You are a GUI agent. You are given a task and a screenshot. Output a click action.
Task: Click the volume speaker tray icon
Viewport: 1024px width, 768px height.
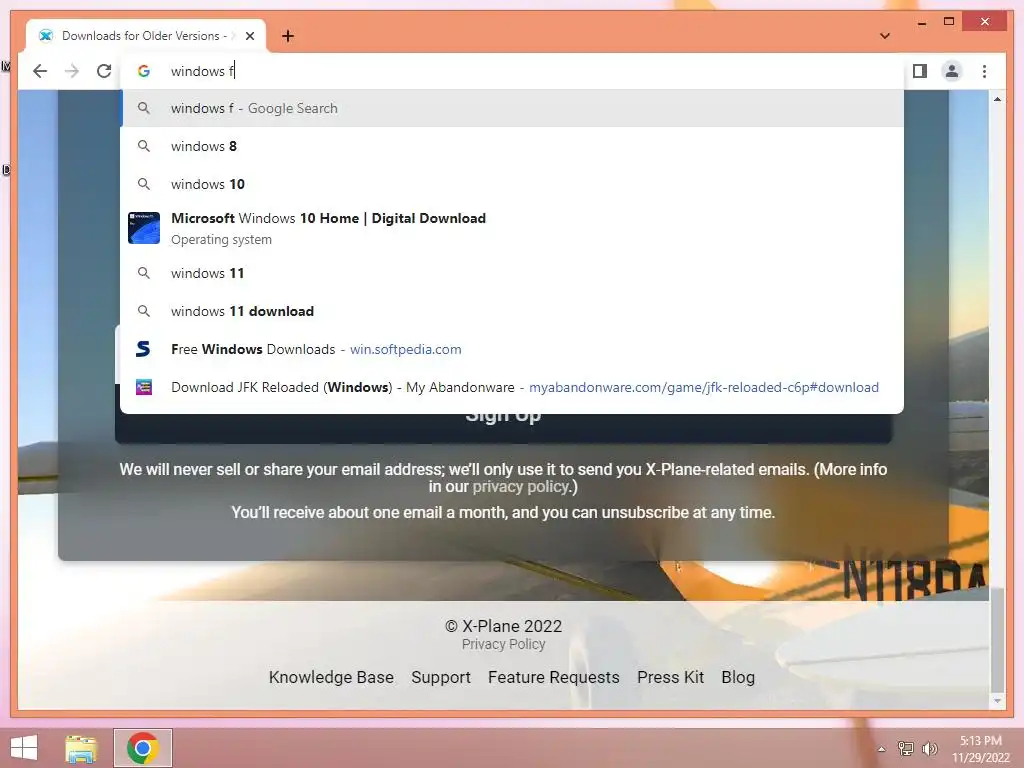tap(929, 748)
